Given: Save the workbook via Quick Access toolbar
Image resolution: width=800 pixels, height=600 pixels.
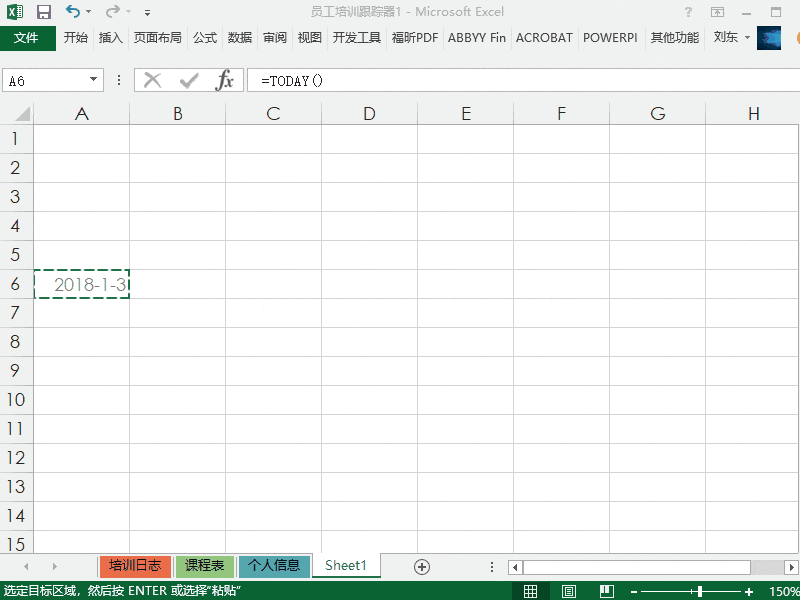Looking at the screenshot, I should 42,10.
